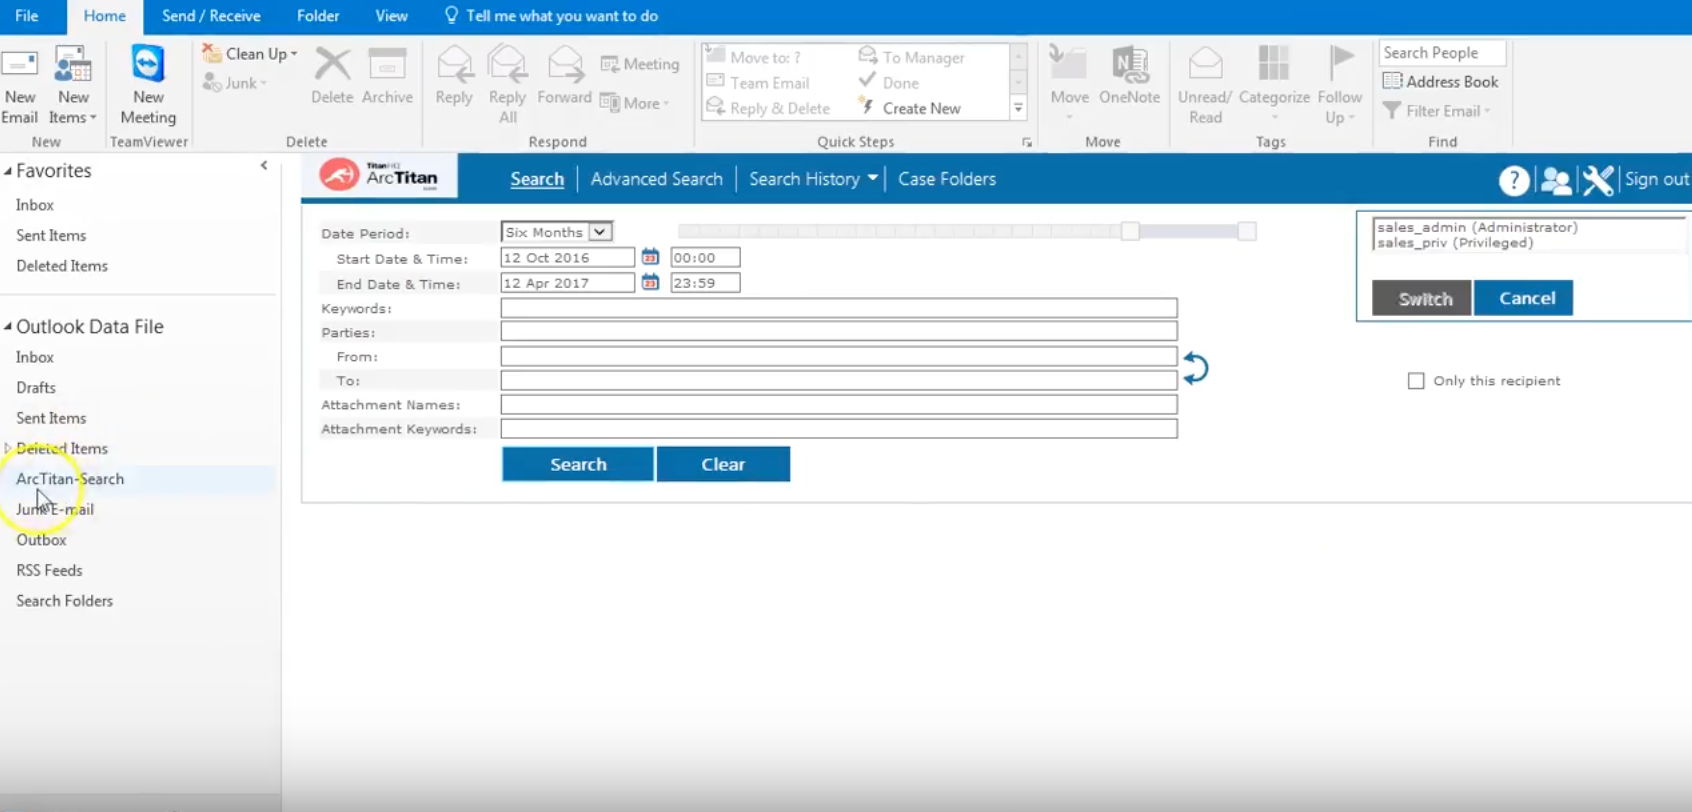
Task: Select the Move to quick step
Action: pyautogui.click(x=755, y=57)
